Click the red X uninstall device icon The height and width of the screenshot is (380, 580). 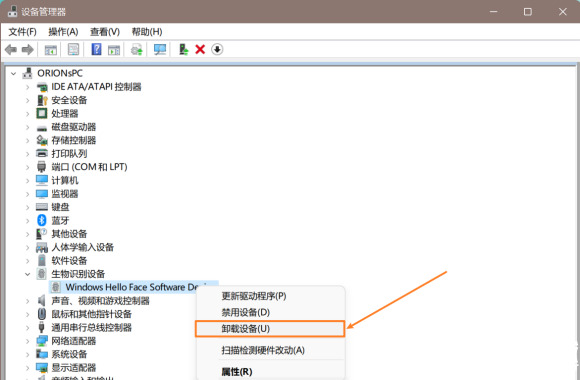[x=200, y=49]
